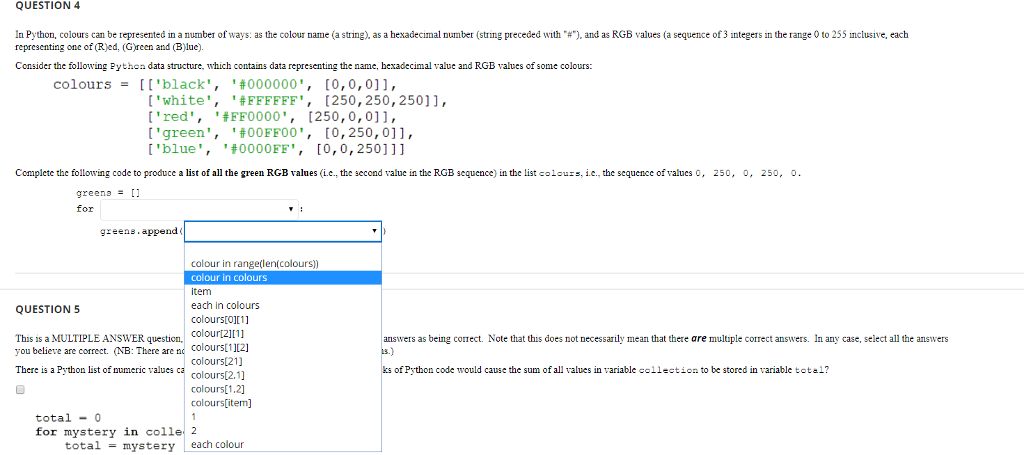Choose 'colours[0][1]' from the list
The height and width of the screenshot is (455, 1024).
pos(283,320)
